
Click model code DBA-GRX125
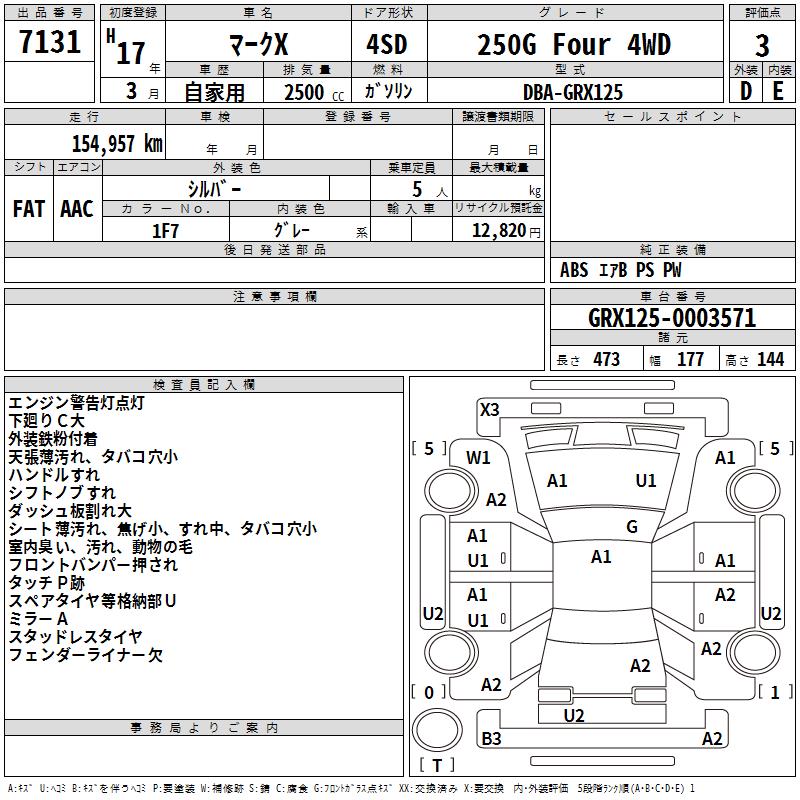click(573, 92)
